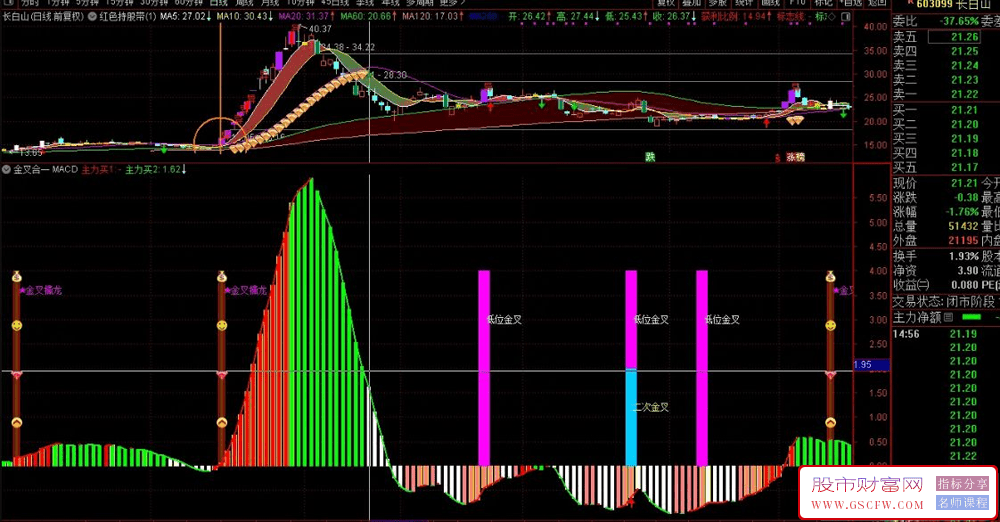Switch to the 30分钟 period tab
Image resolution: width=1000 pixels, height=522 pixels.
154,3
